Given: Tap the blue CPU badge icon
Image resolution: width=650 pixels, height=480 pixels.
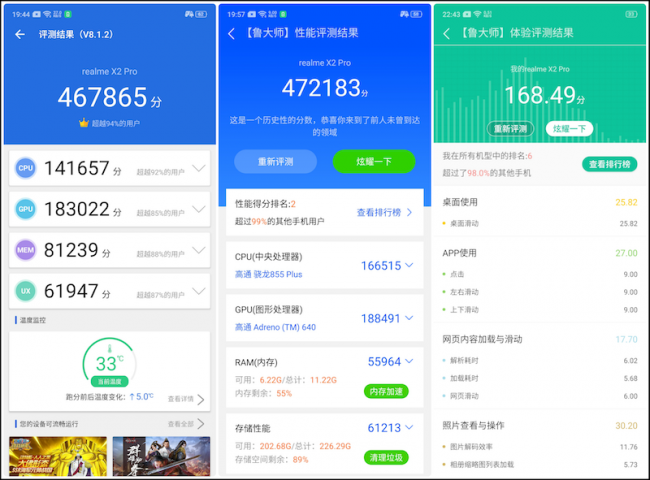Looking at the screenshot, I should (x=27, y=170).
